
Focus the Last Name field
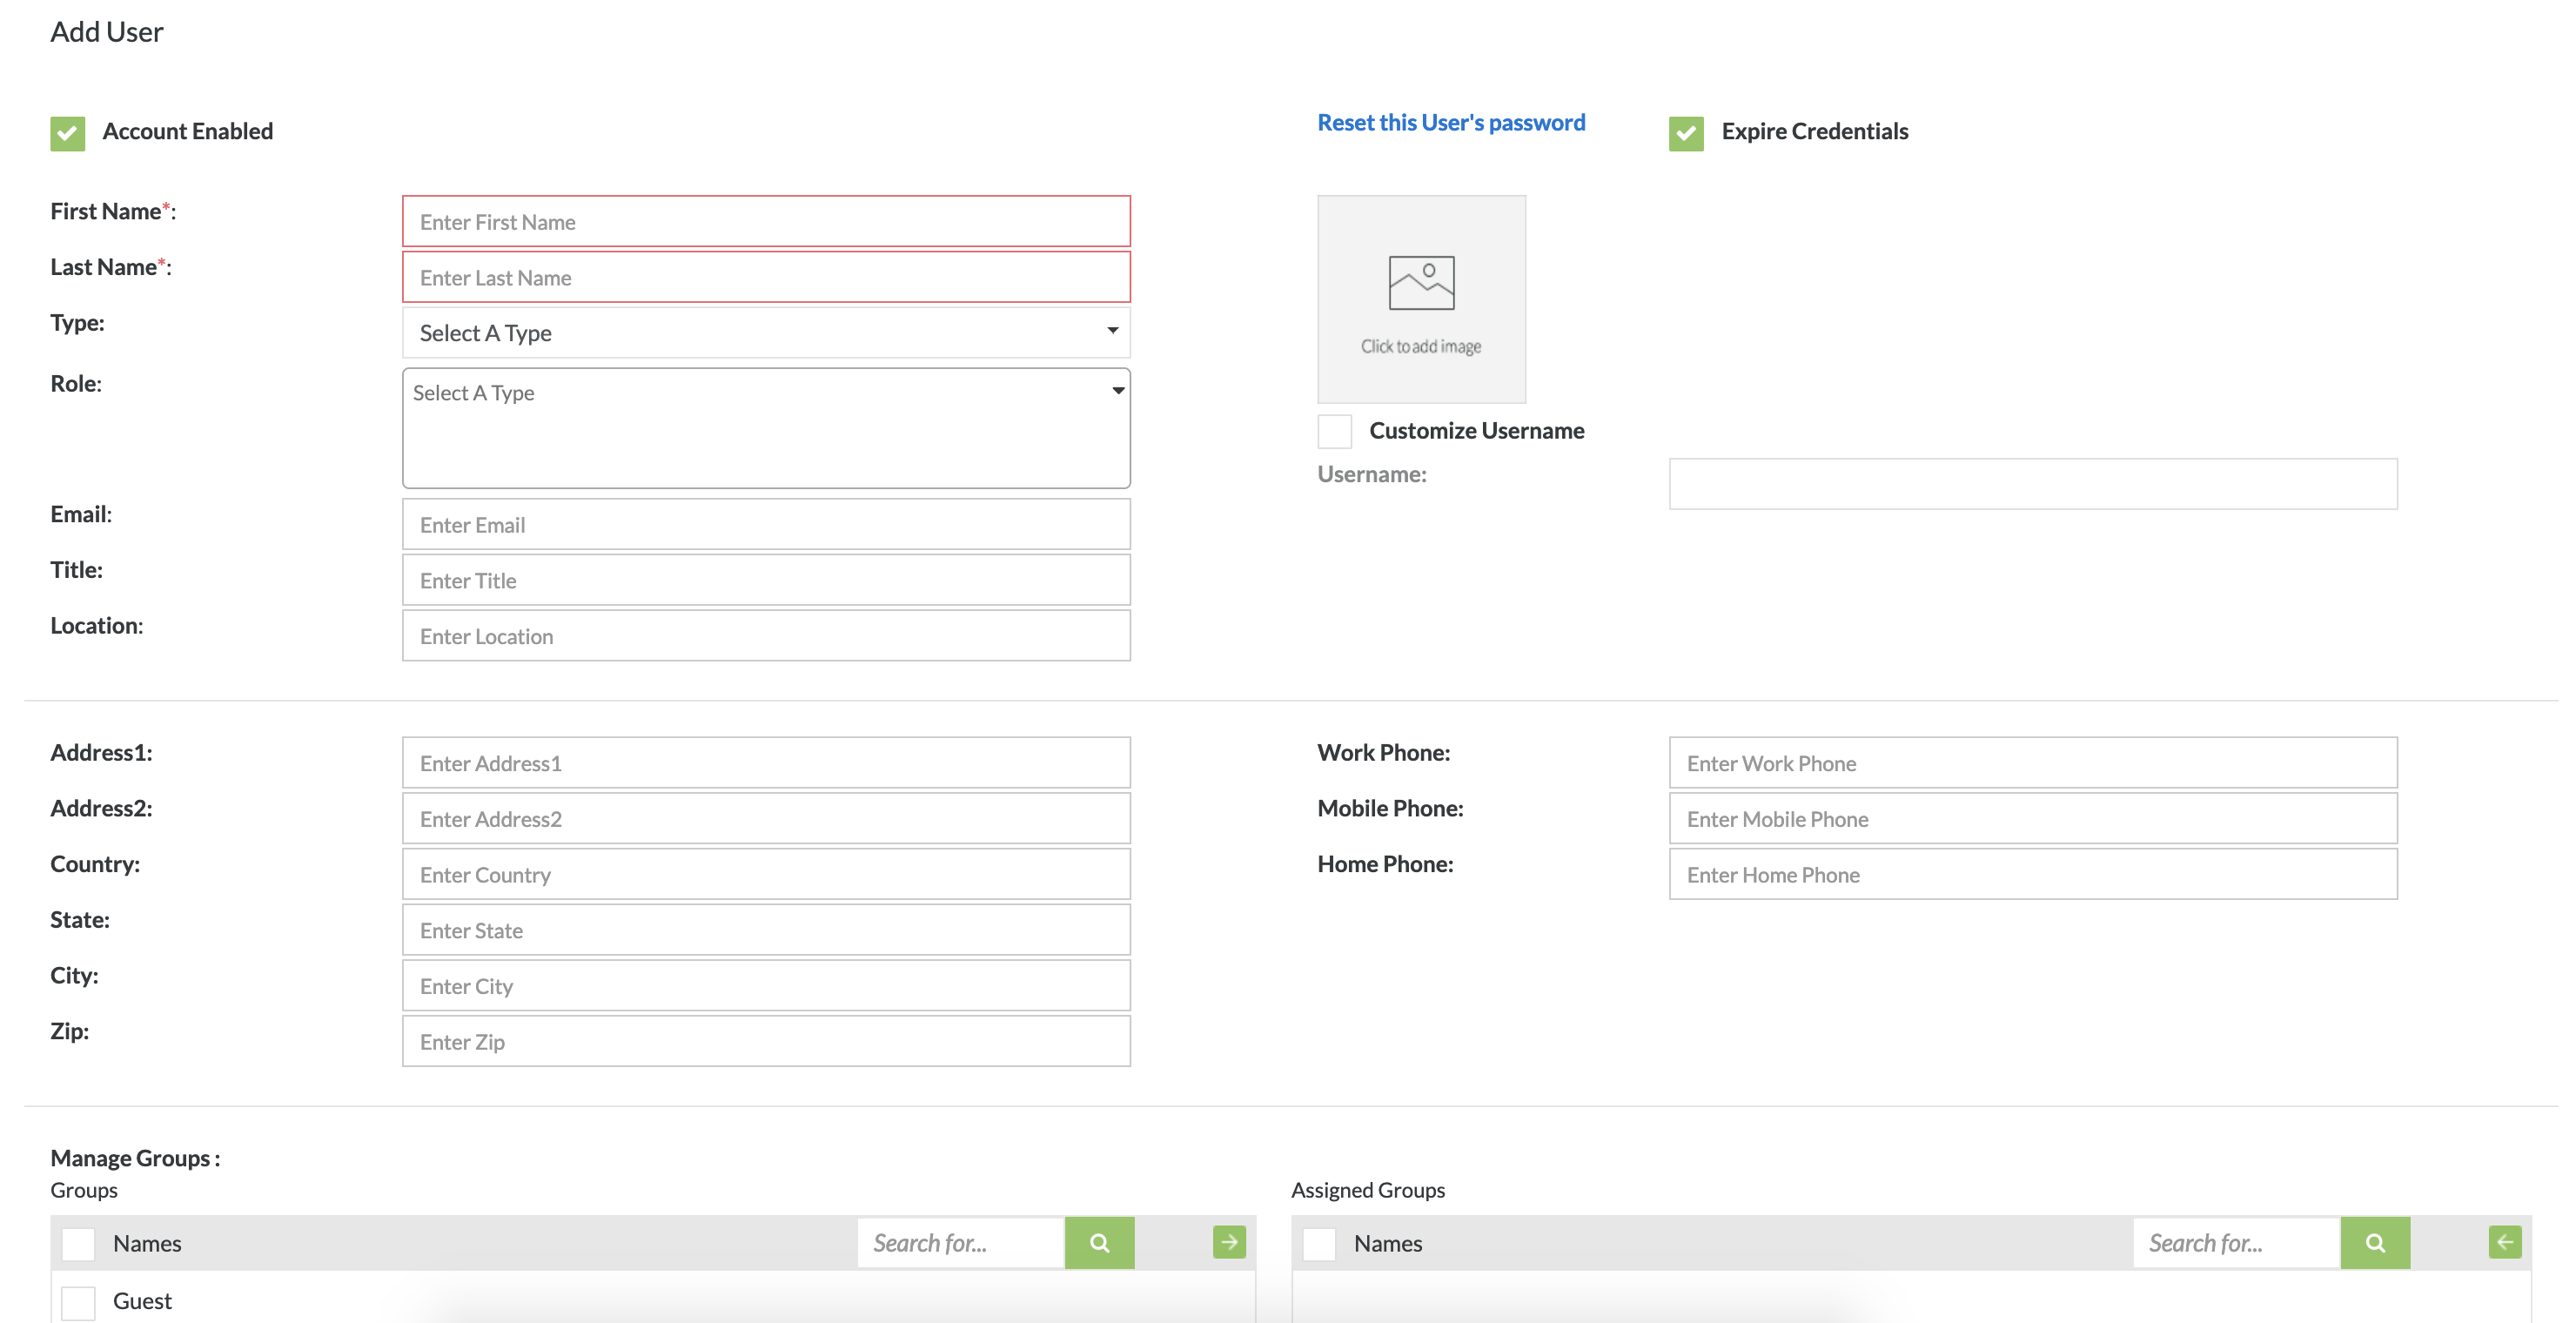tap(766, 277)
